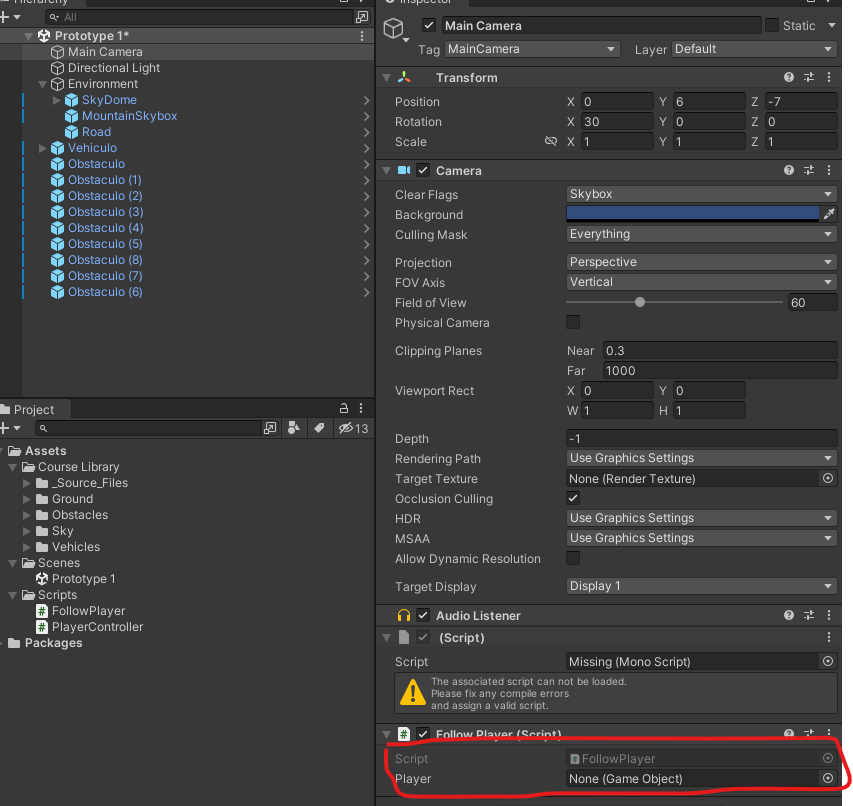This screenshot has width=853, height=806.
Task: Toggle the Scale constrain proportions link icon
Action: (x=550, y=142)
